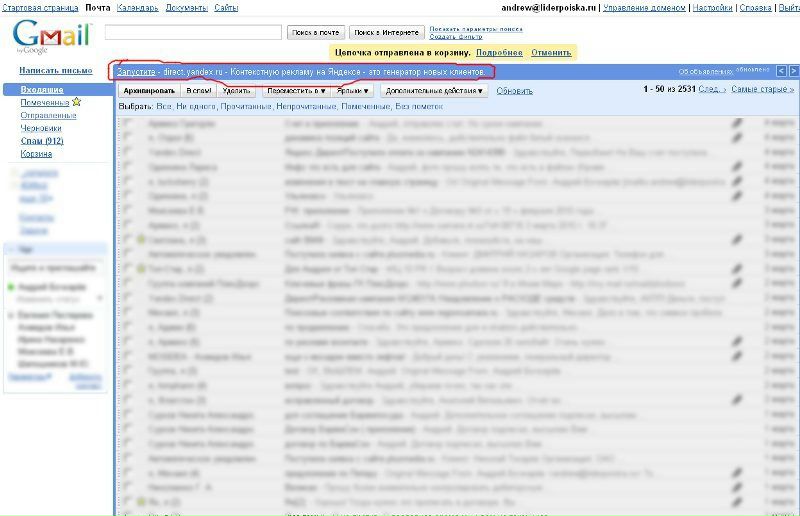This screenshot has width=800, height=516.
Task: Open Календарь from top bar
Action: click(x=137, y=8)
